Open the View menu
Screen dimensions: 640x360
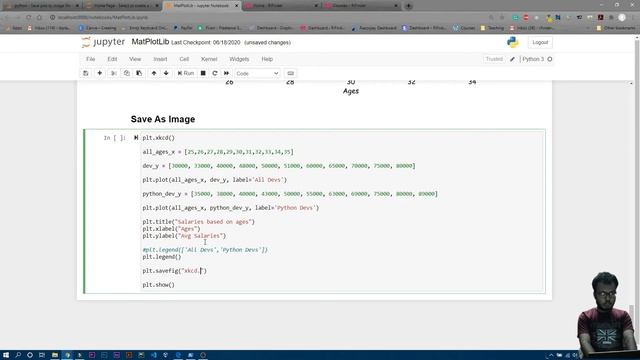coord(135,59)
